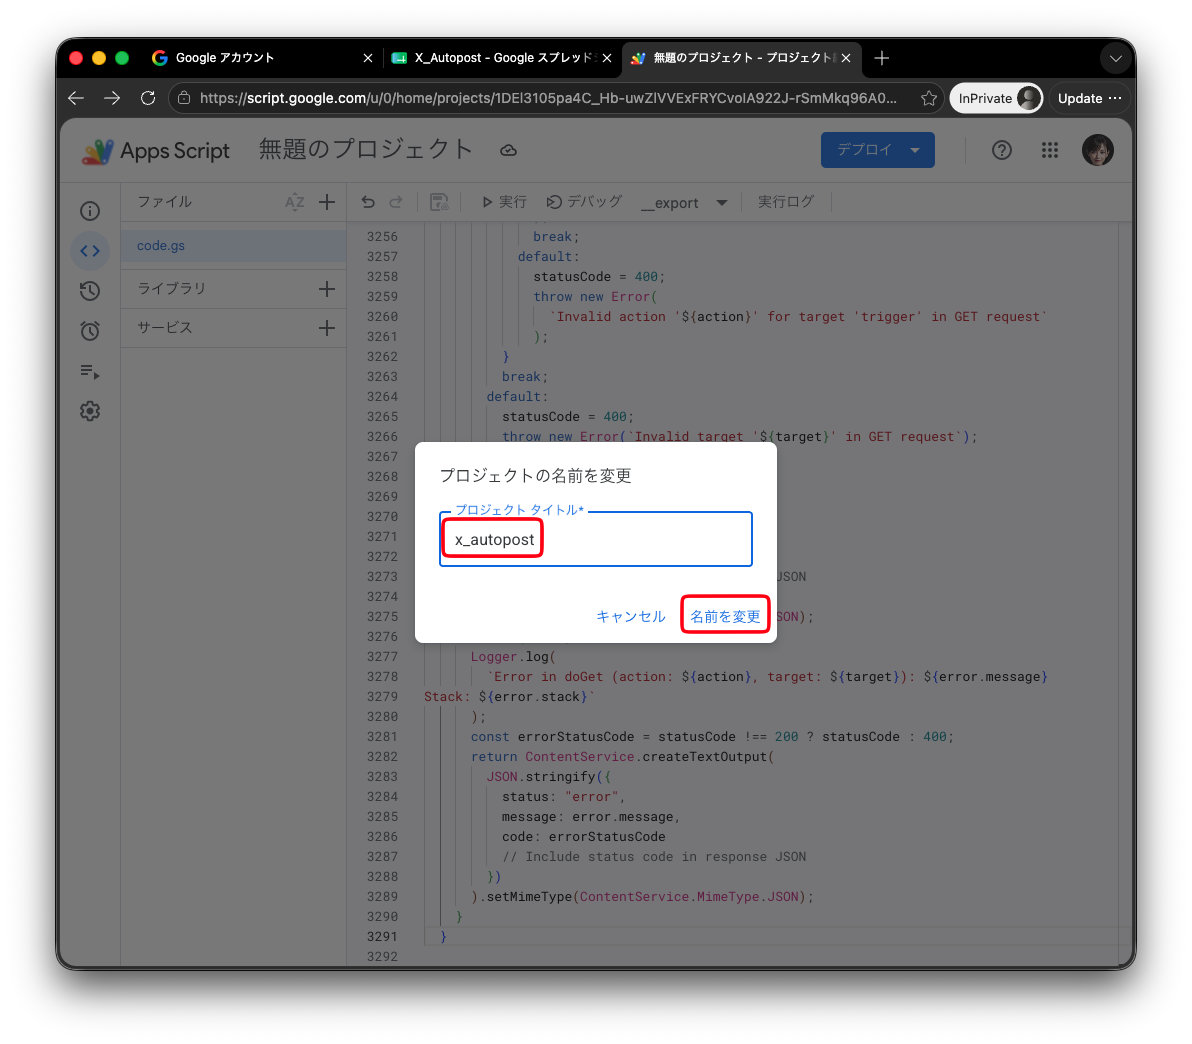Click the undo arrow in editor toolbar
1192x1044 pixels.
[x=368, y=202]
